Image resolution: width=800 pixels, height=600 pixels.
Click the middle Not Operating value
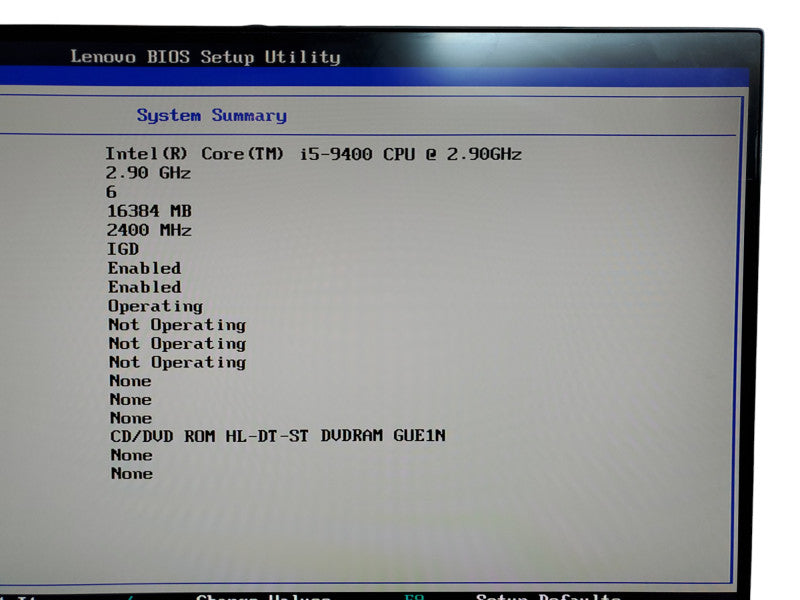pos(178,344)
